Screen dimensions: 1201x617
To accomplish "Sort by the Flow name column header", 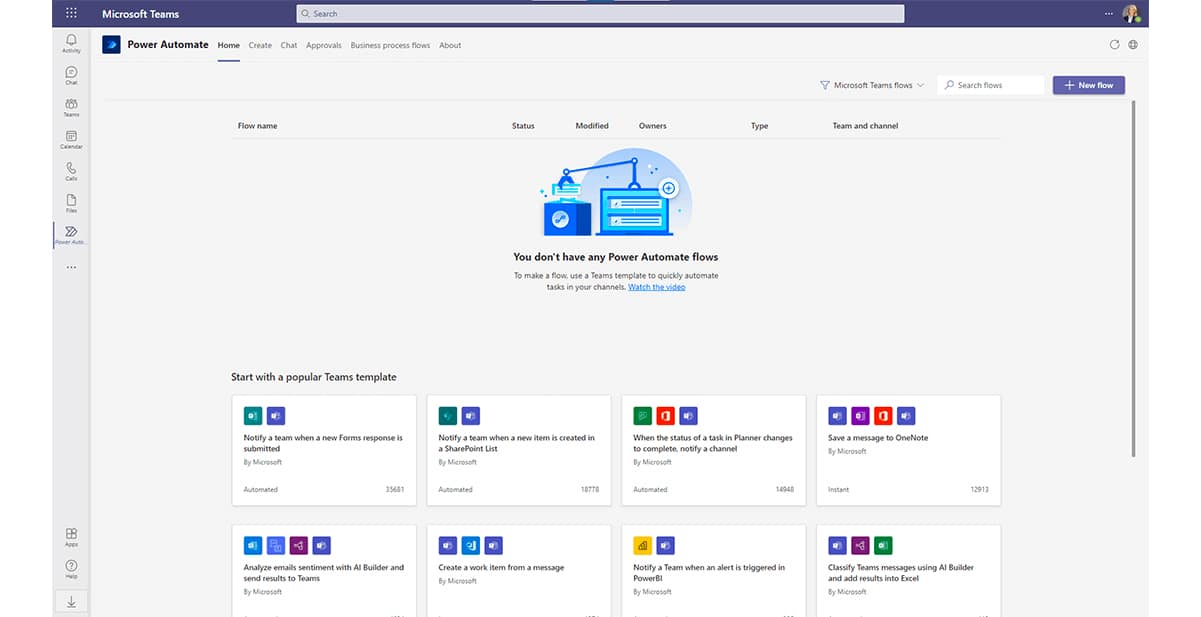I will point(258,126).
